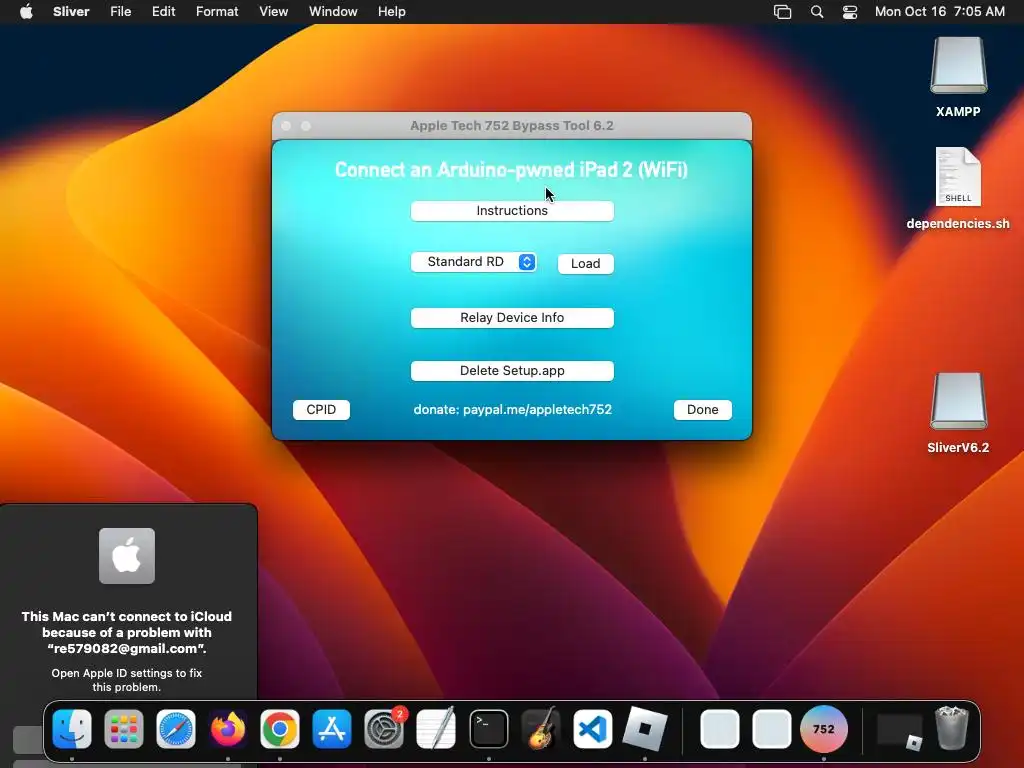The height and width of the screenshot is (768, 1024).
Task: Select the XAMPP drive icon on desktop
Action: [x=959, y=65]
